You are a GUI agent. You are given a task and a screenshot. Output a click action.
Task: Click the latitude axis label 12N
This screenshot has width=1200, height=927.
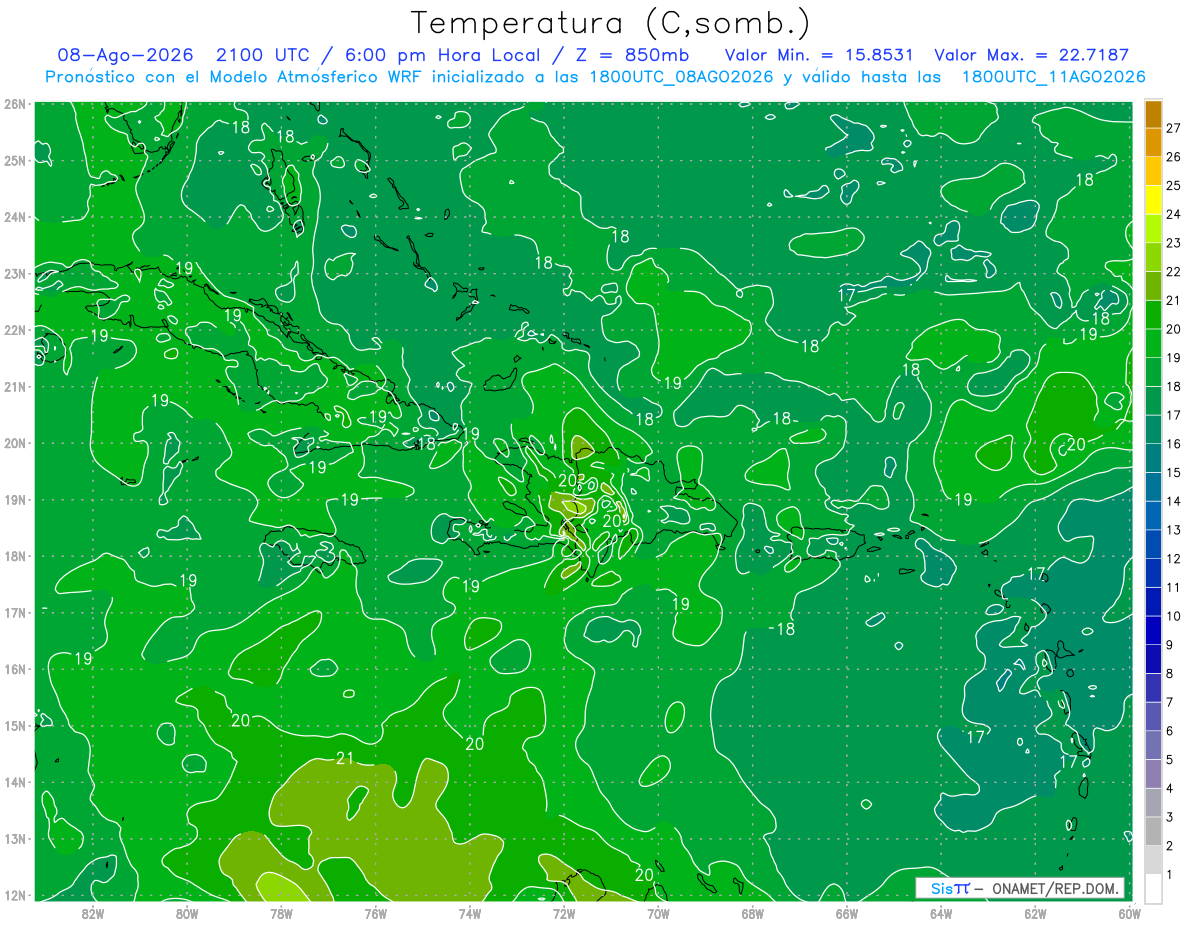14,895
